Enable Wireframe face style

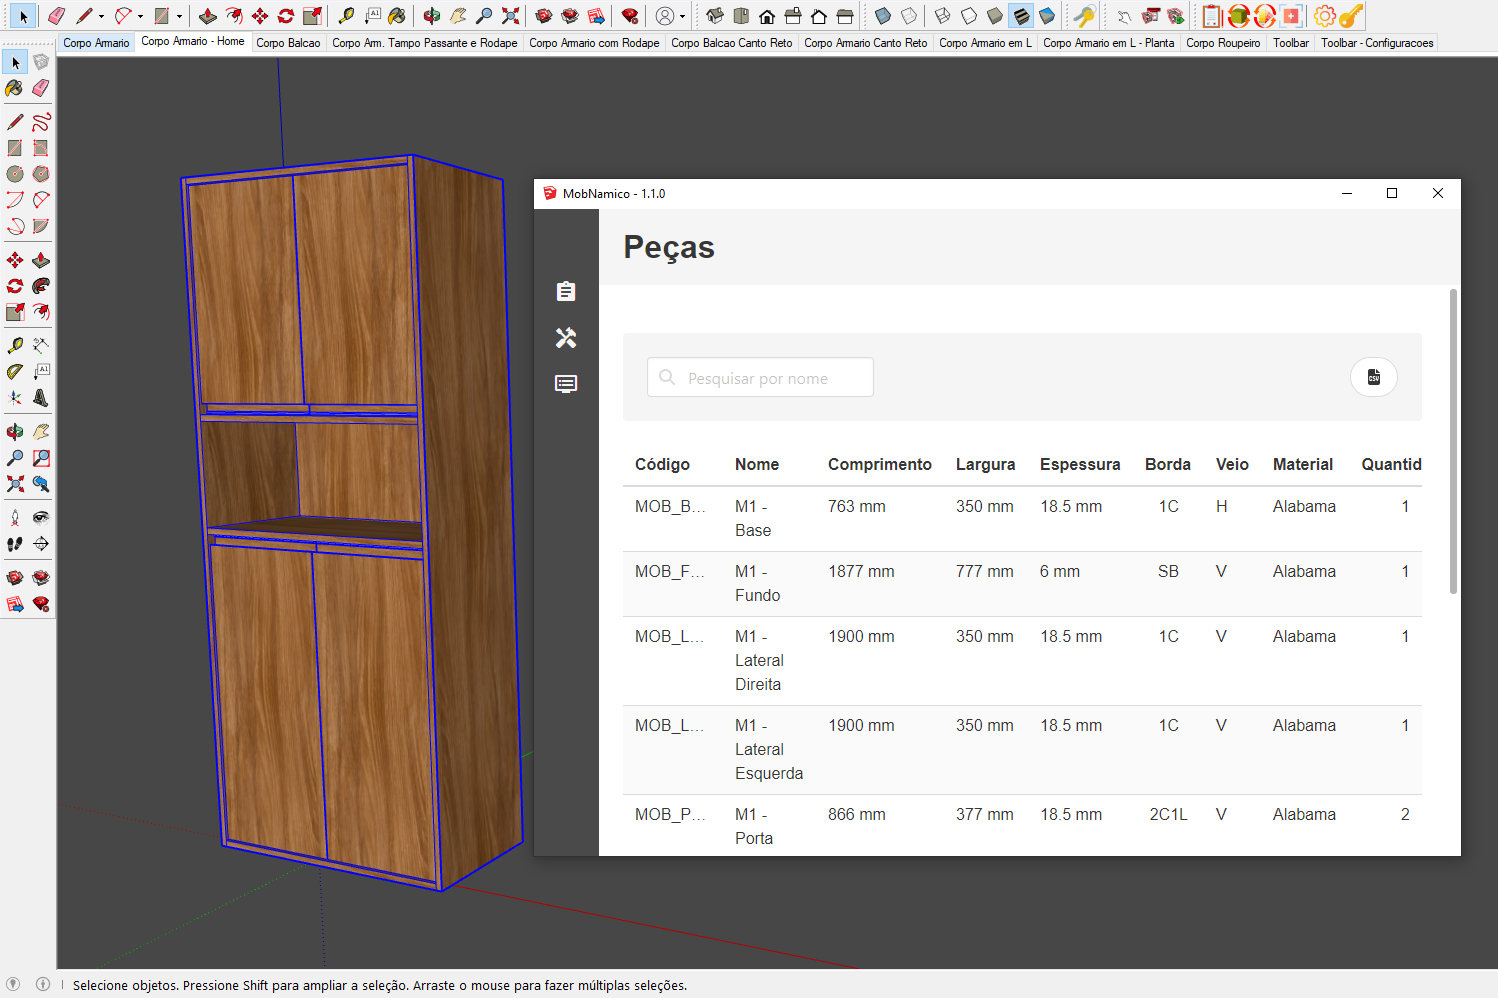(x=942, y=16)
